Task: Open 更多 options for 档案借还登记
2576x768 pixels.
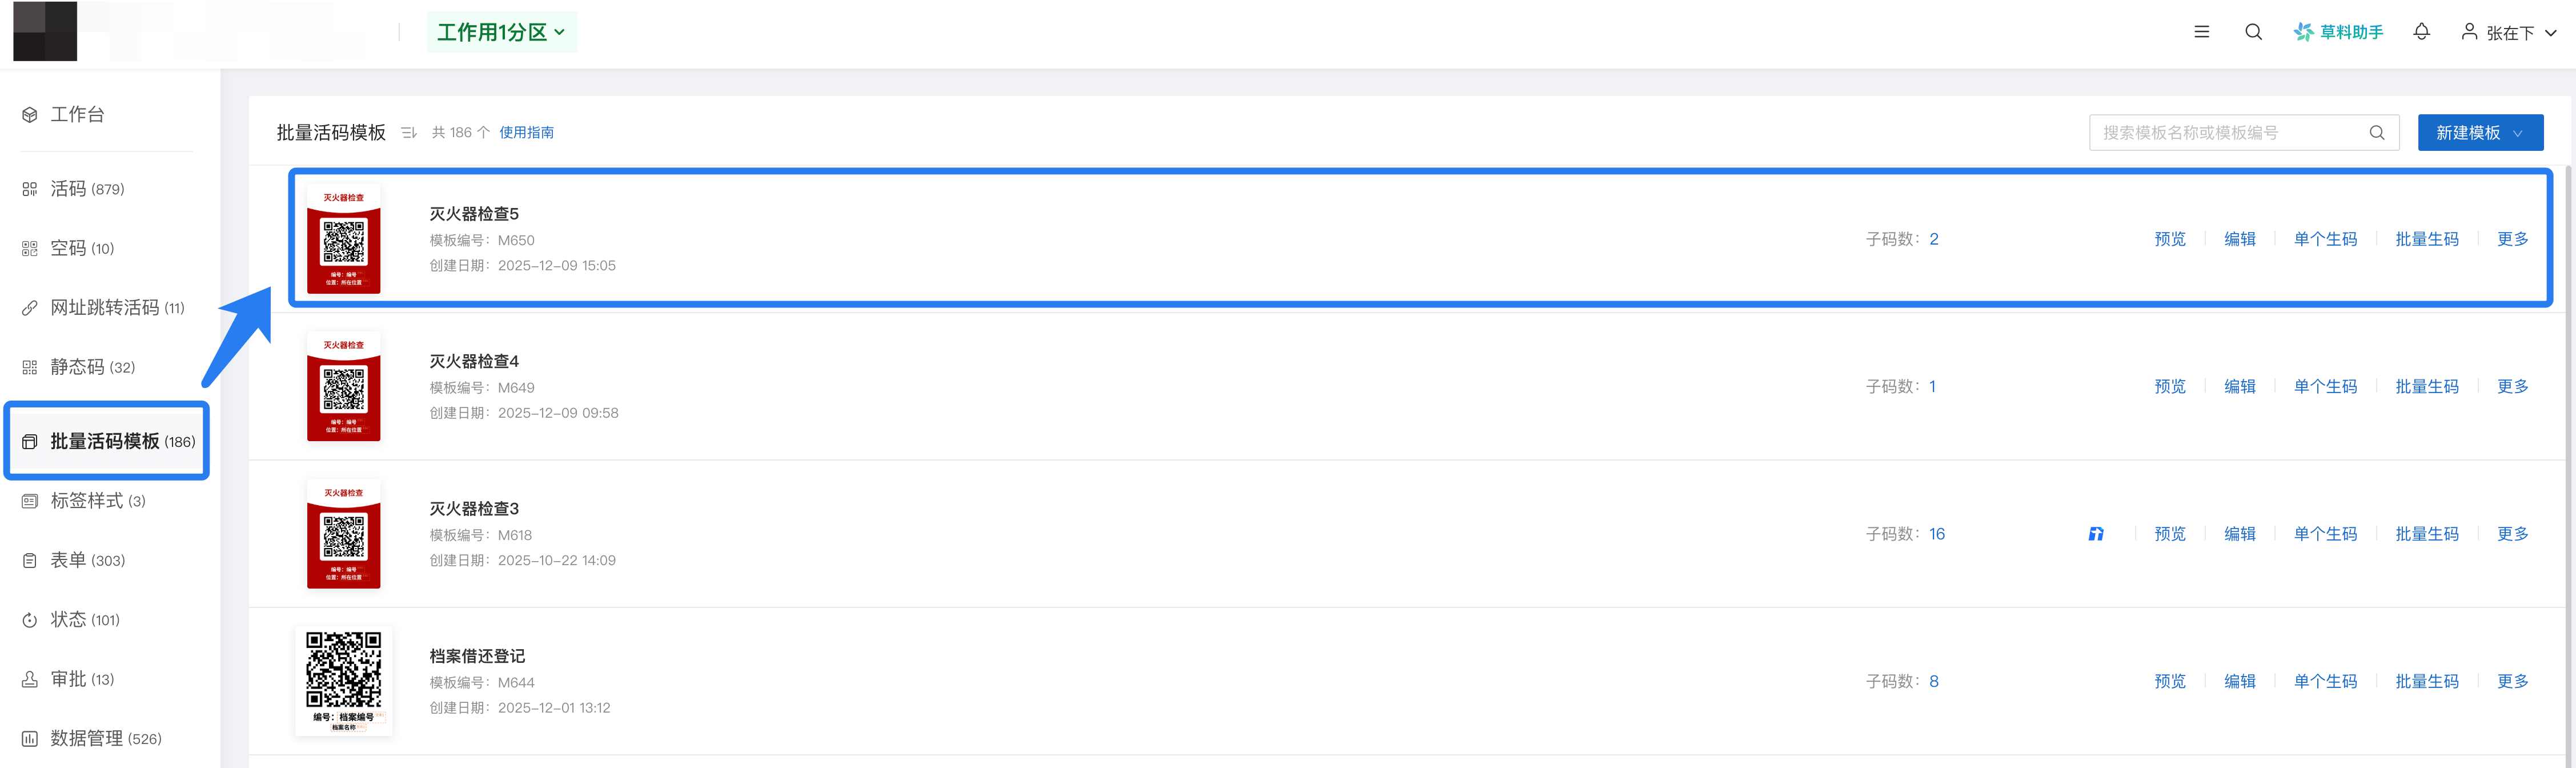Action: pyautogui.click(x=2512, y=681)
